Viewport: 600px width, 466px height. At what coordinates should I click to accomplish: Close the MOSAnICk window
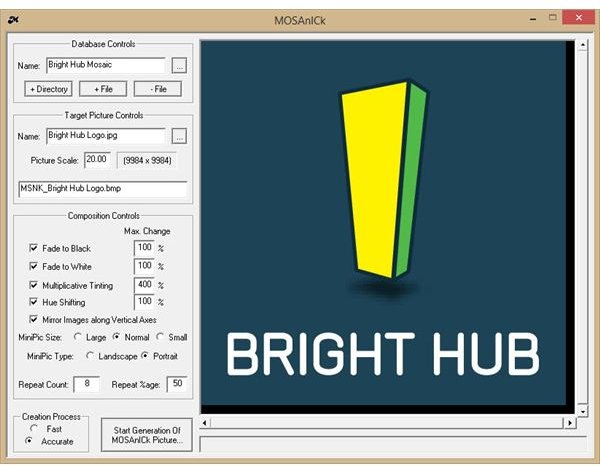coord(579,18)
